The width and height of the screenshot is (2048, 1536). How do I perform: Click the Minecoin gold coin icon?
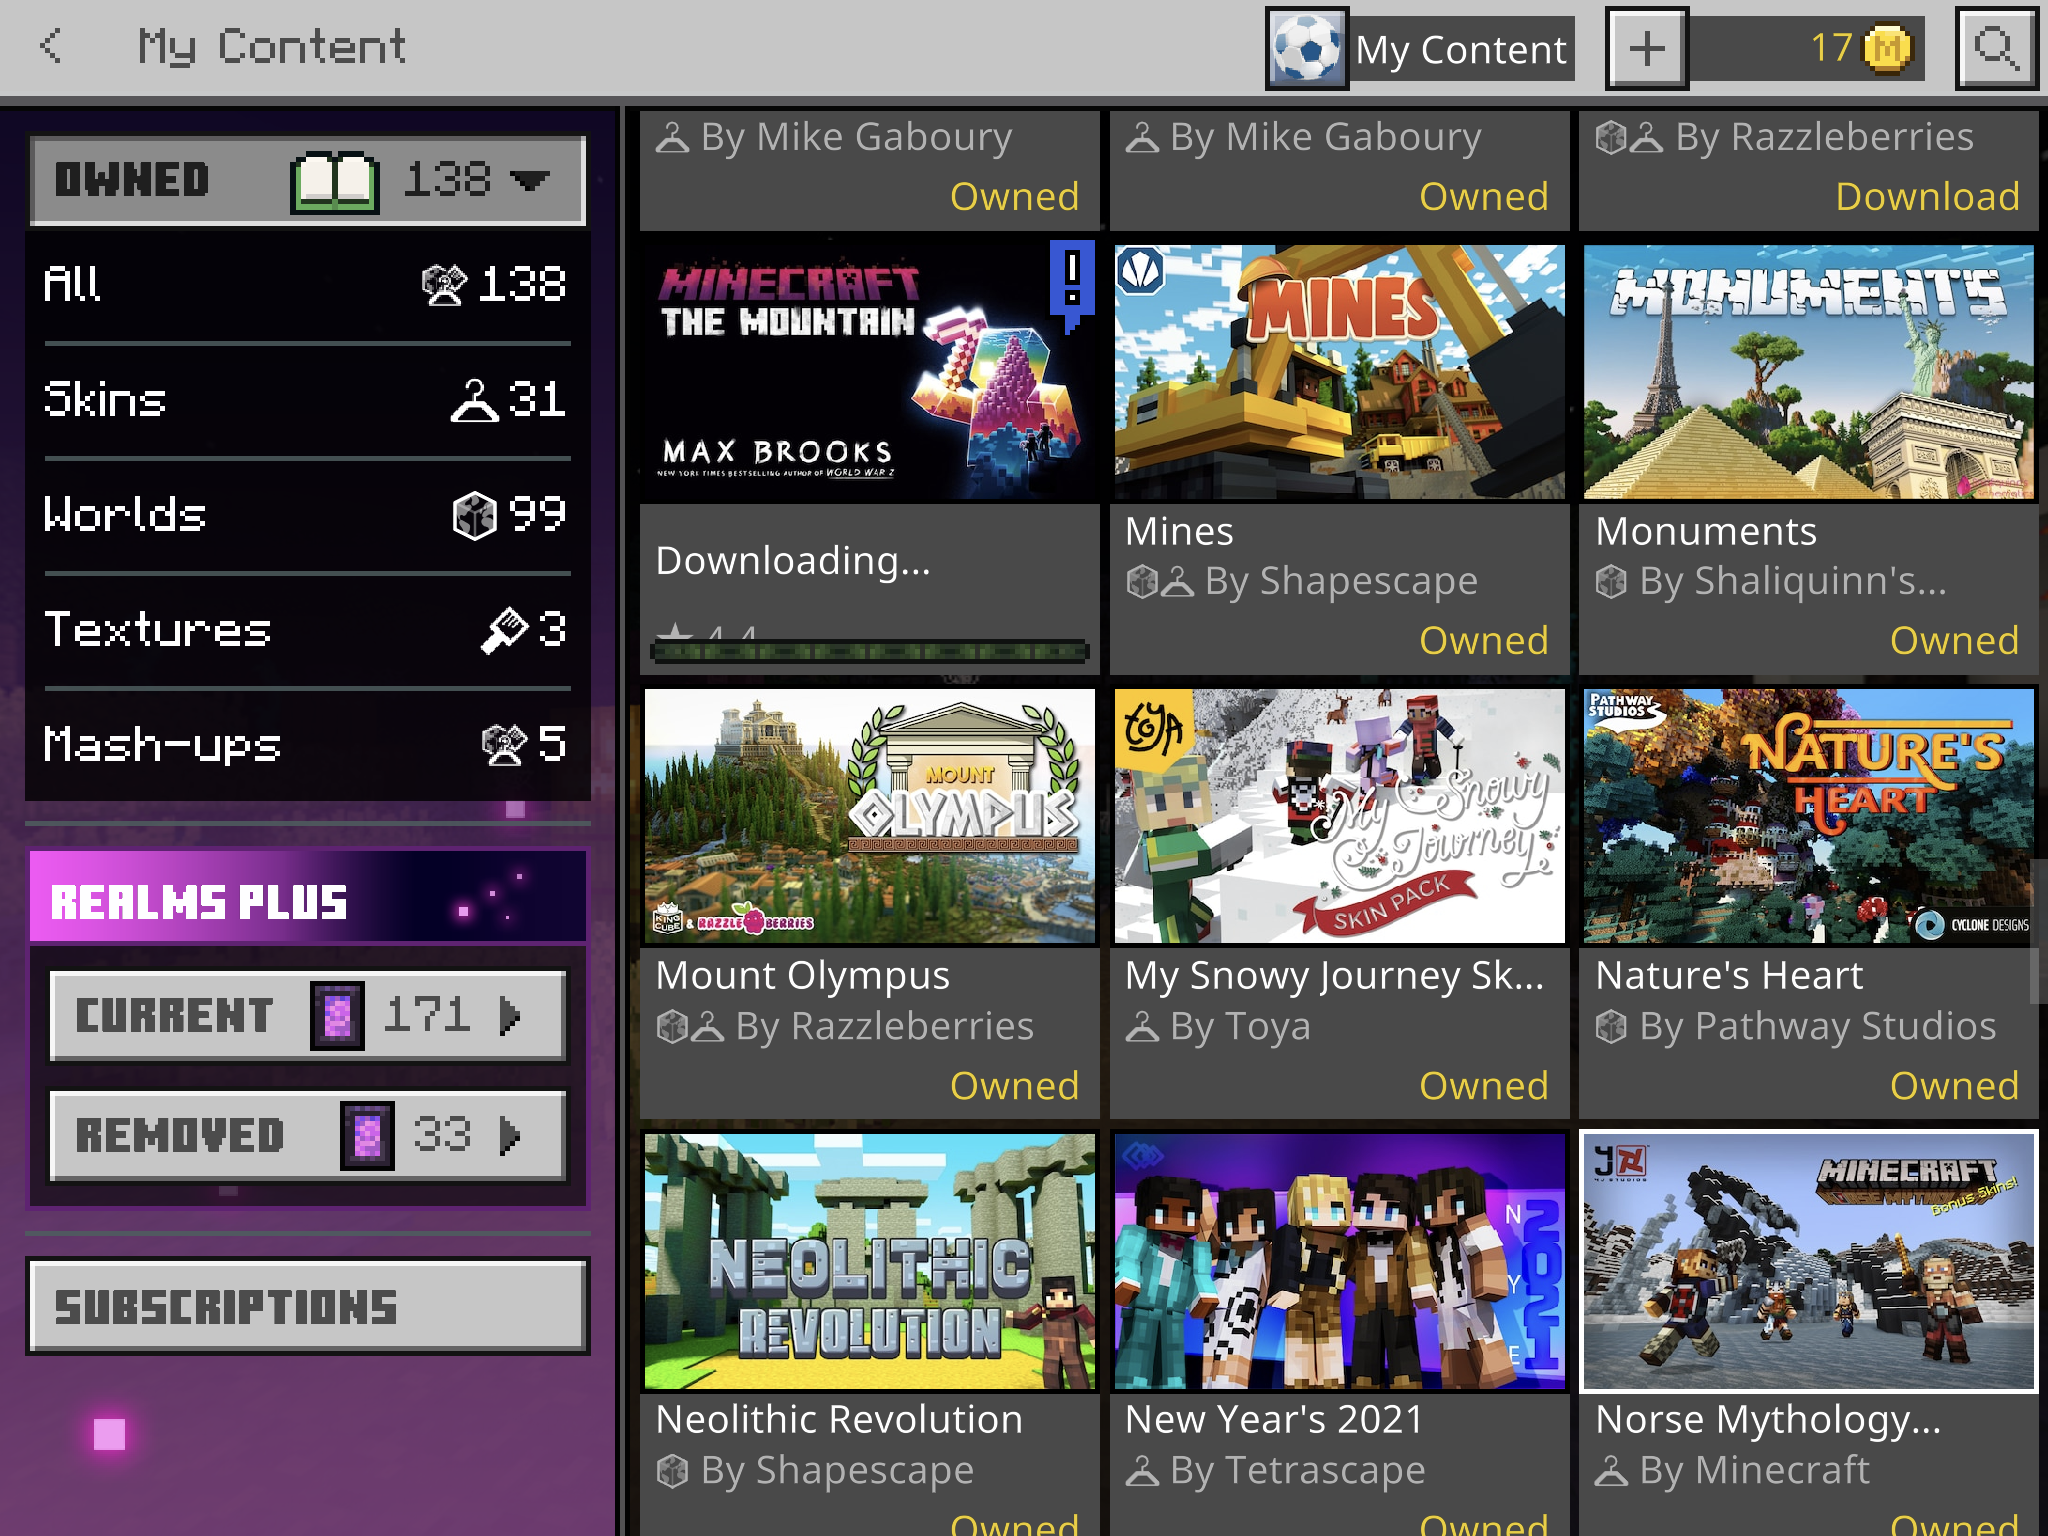(1887, 48)
